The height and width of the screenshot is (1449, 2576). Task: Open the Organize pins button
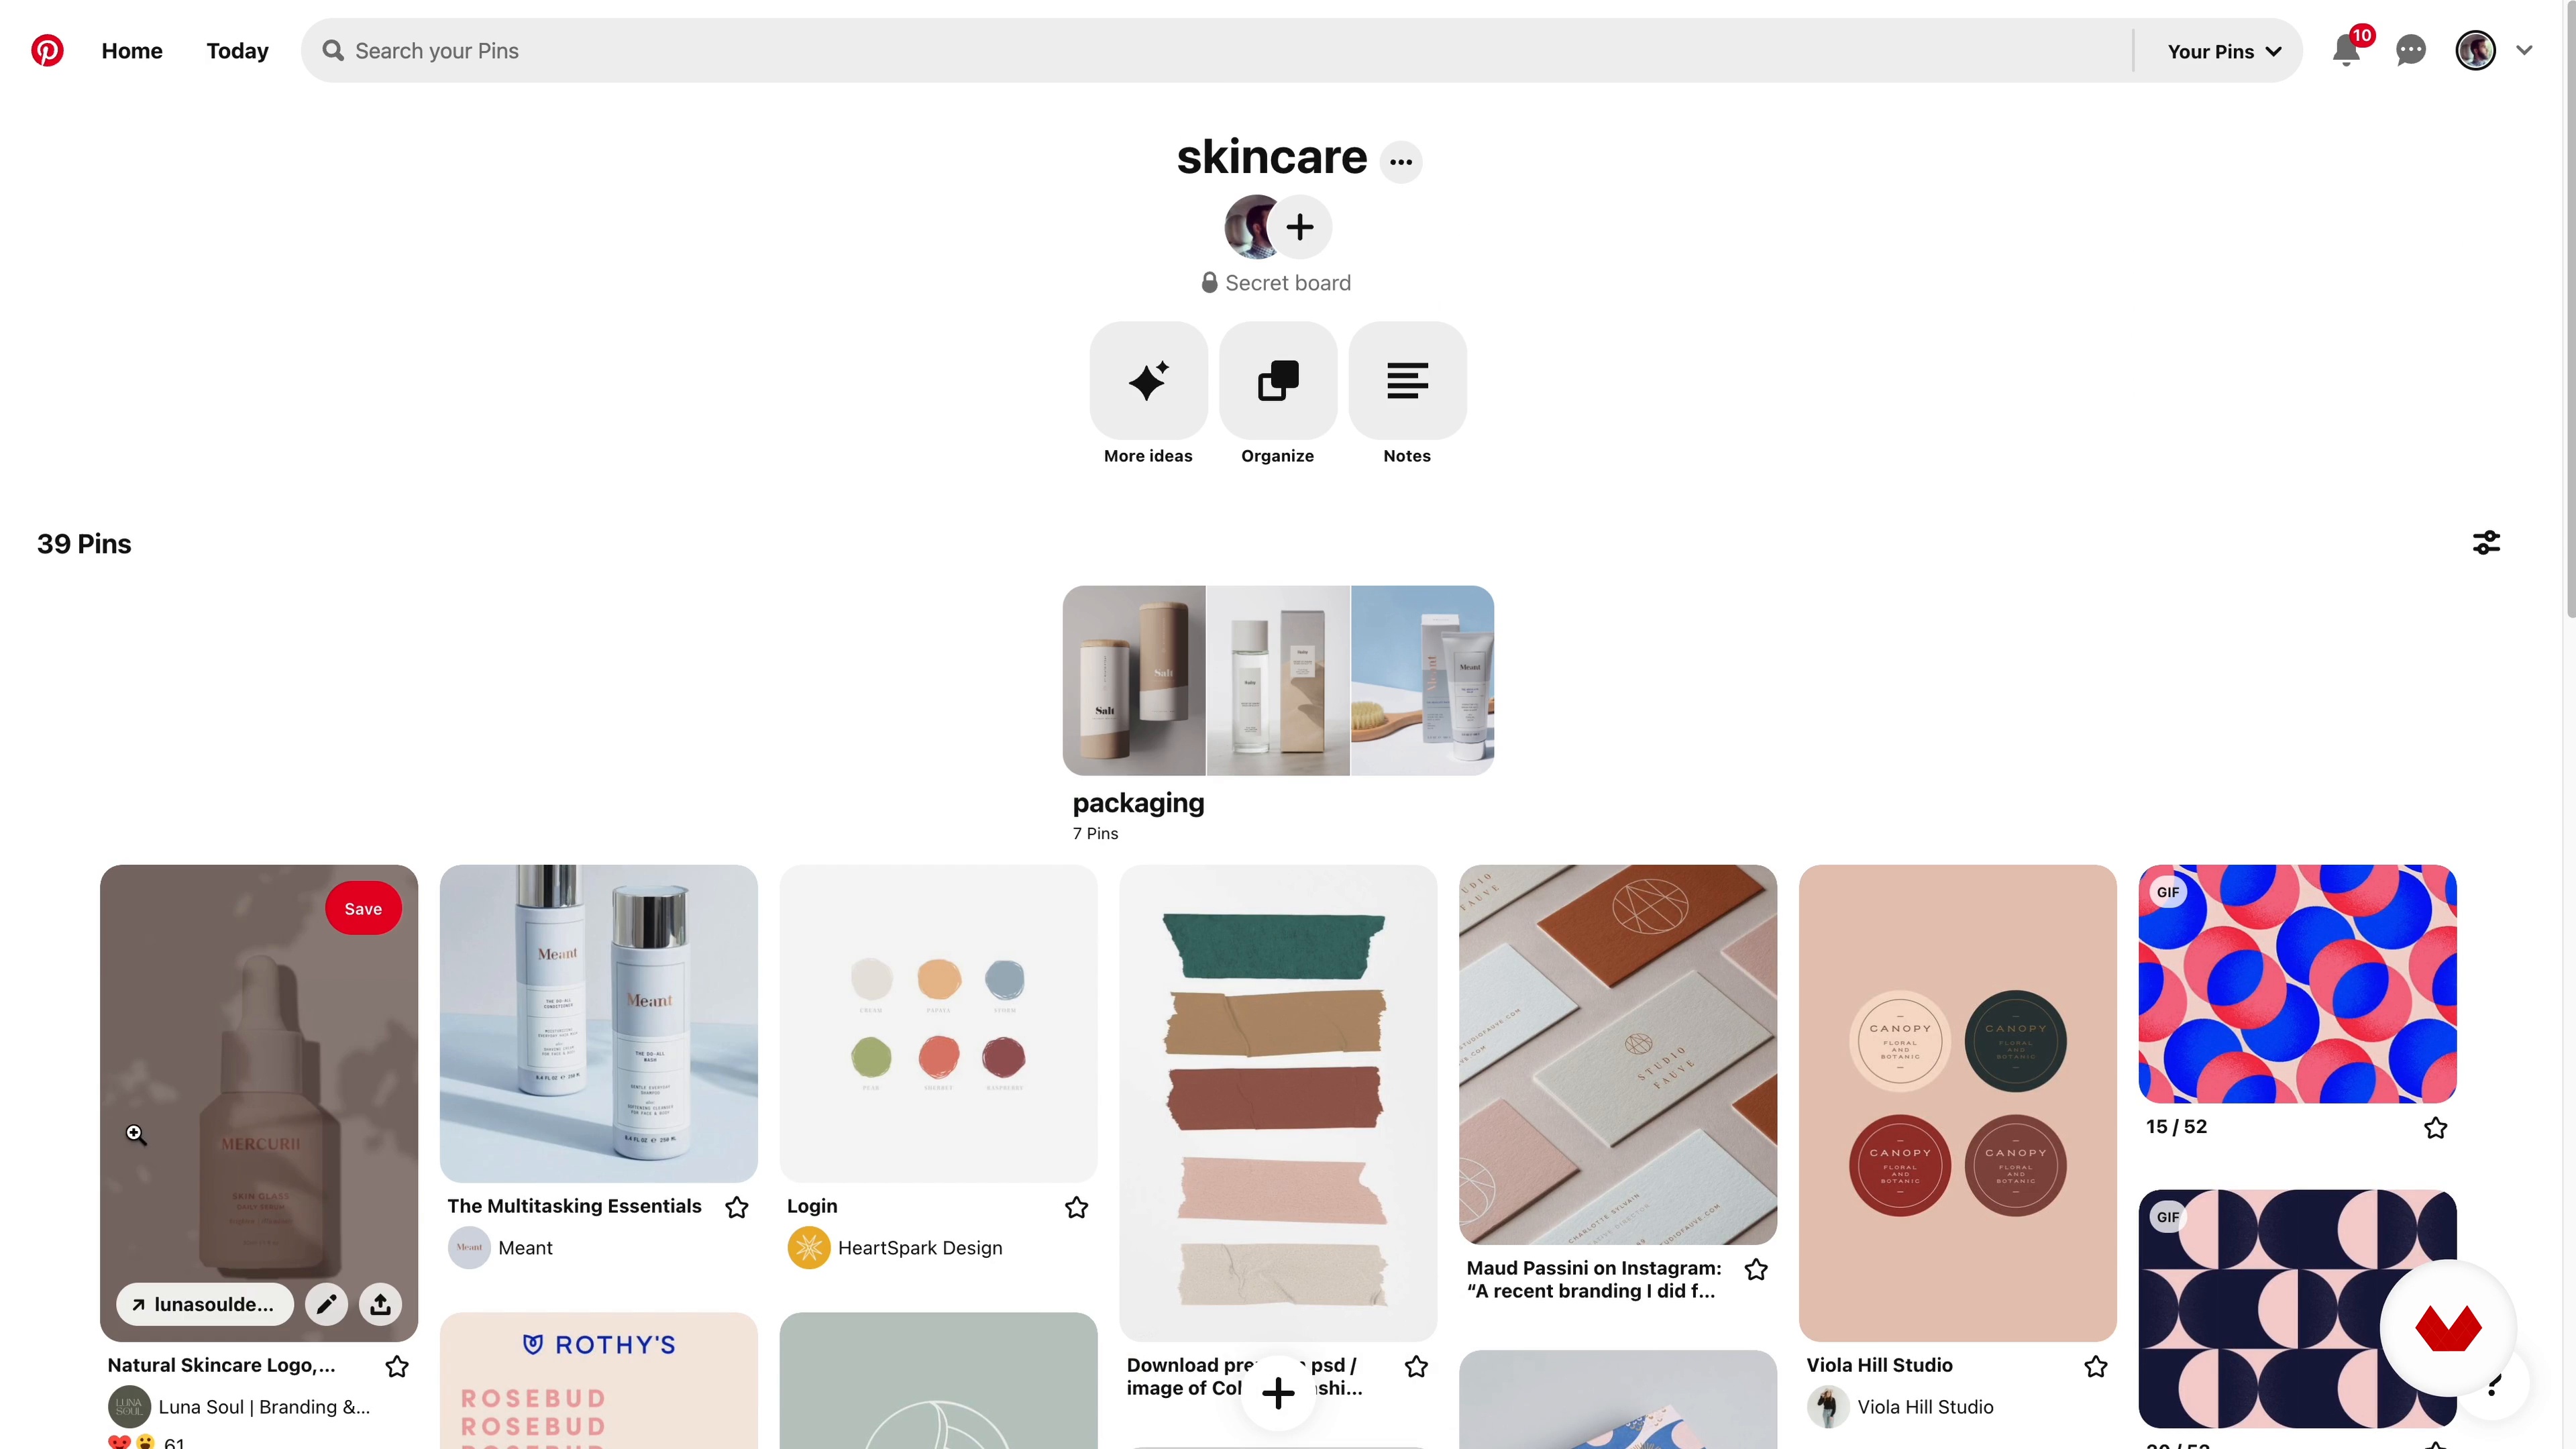click(1278, 380)
